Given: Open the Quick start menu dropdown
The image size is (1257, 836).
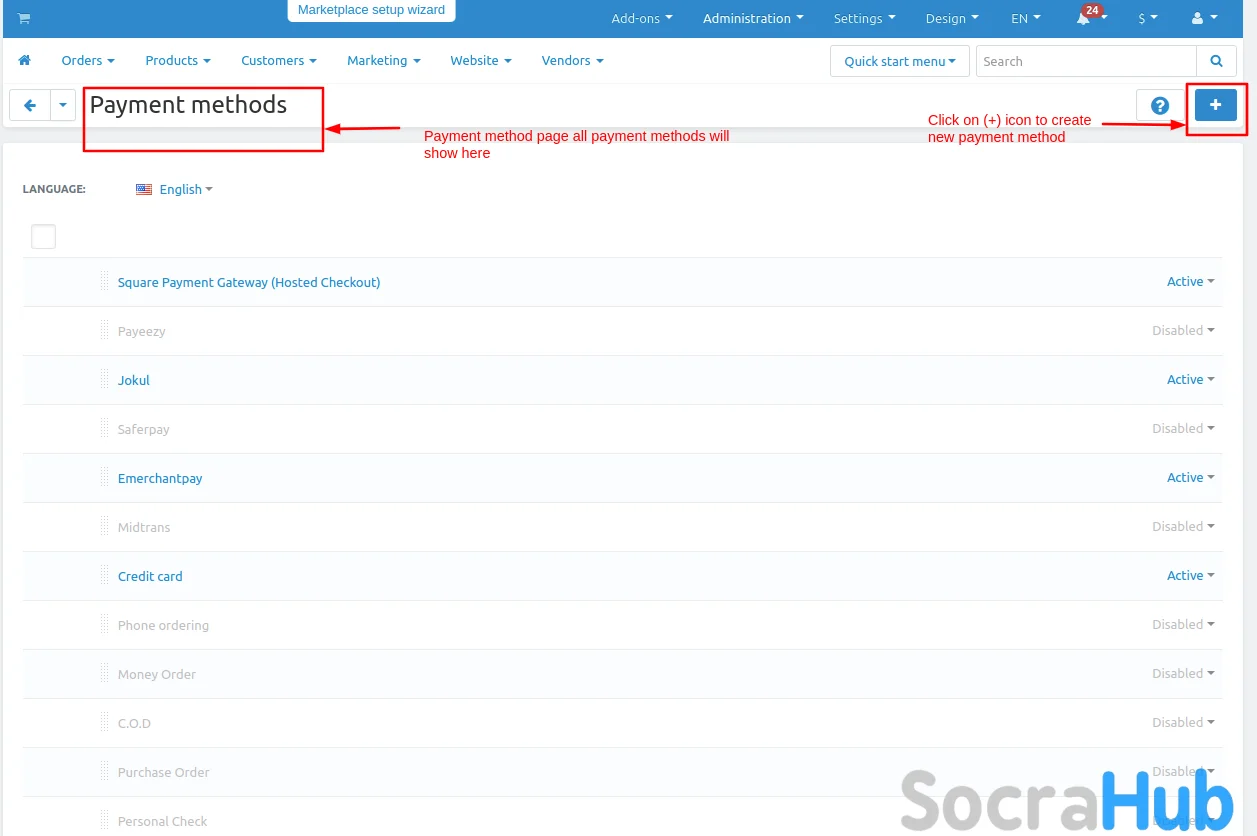Looking at the screenshot, I should click(x=899, y=61).
